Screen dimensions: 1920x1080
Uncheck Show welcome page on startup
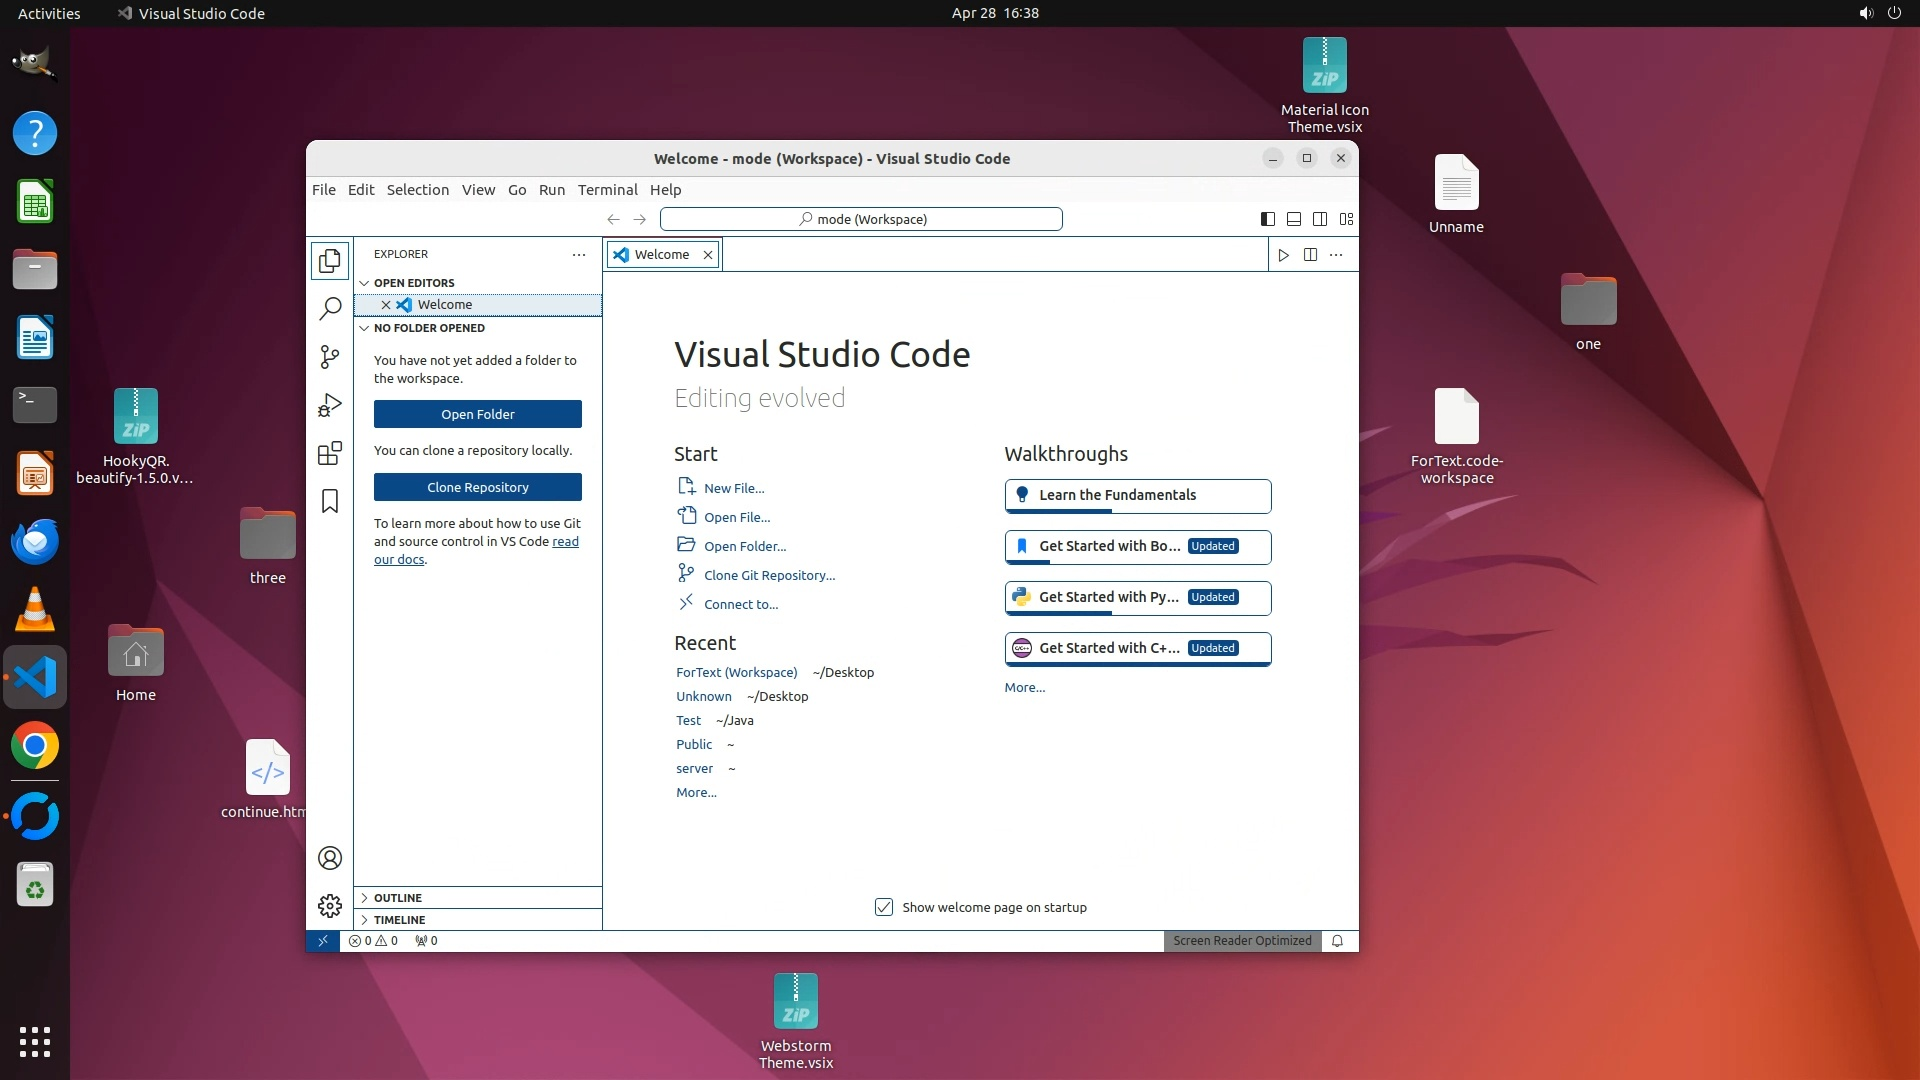(884, 907)
